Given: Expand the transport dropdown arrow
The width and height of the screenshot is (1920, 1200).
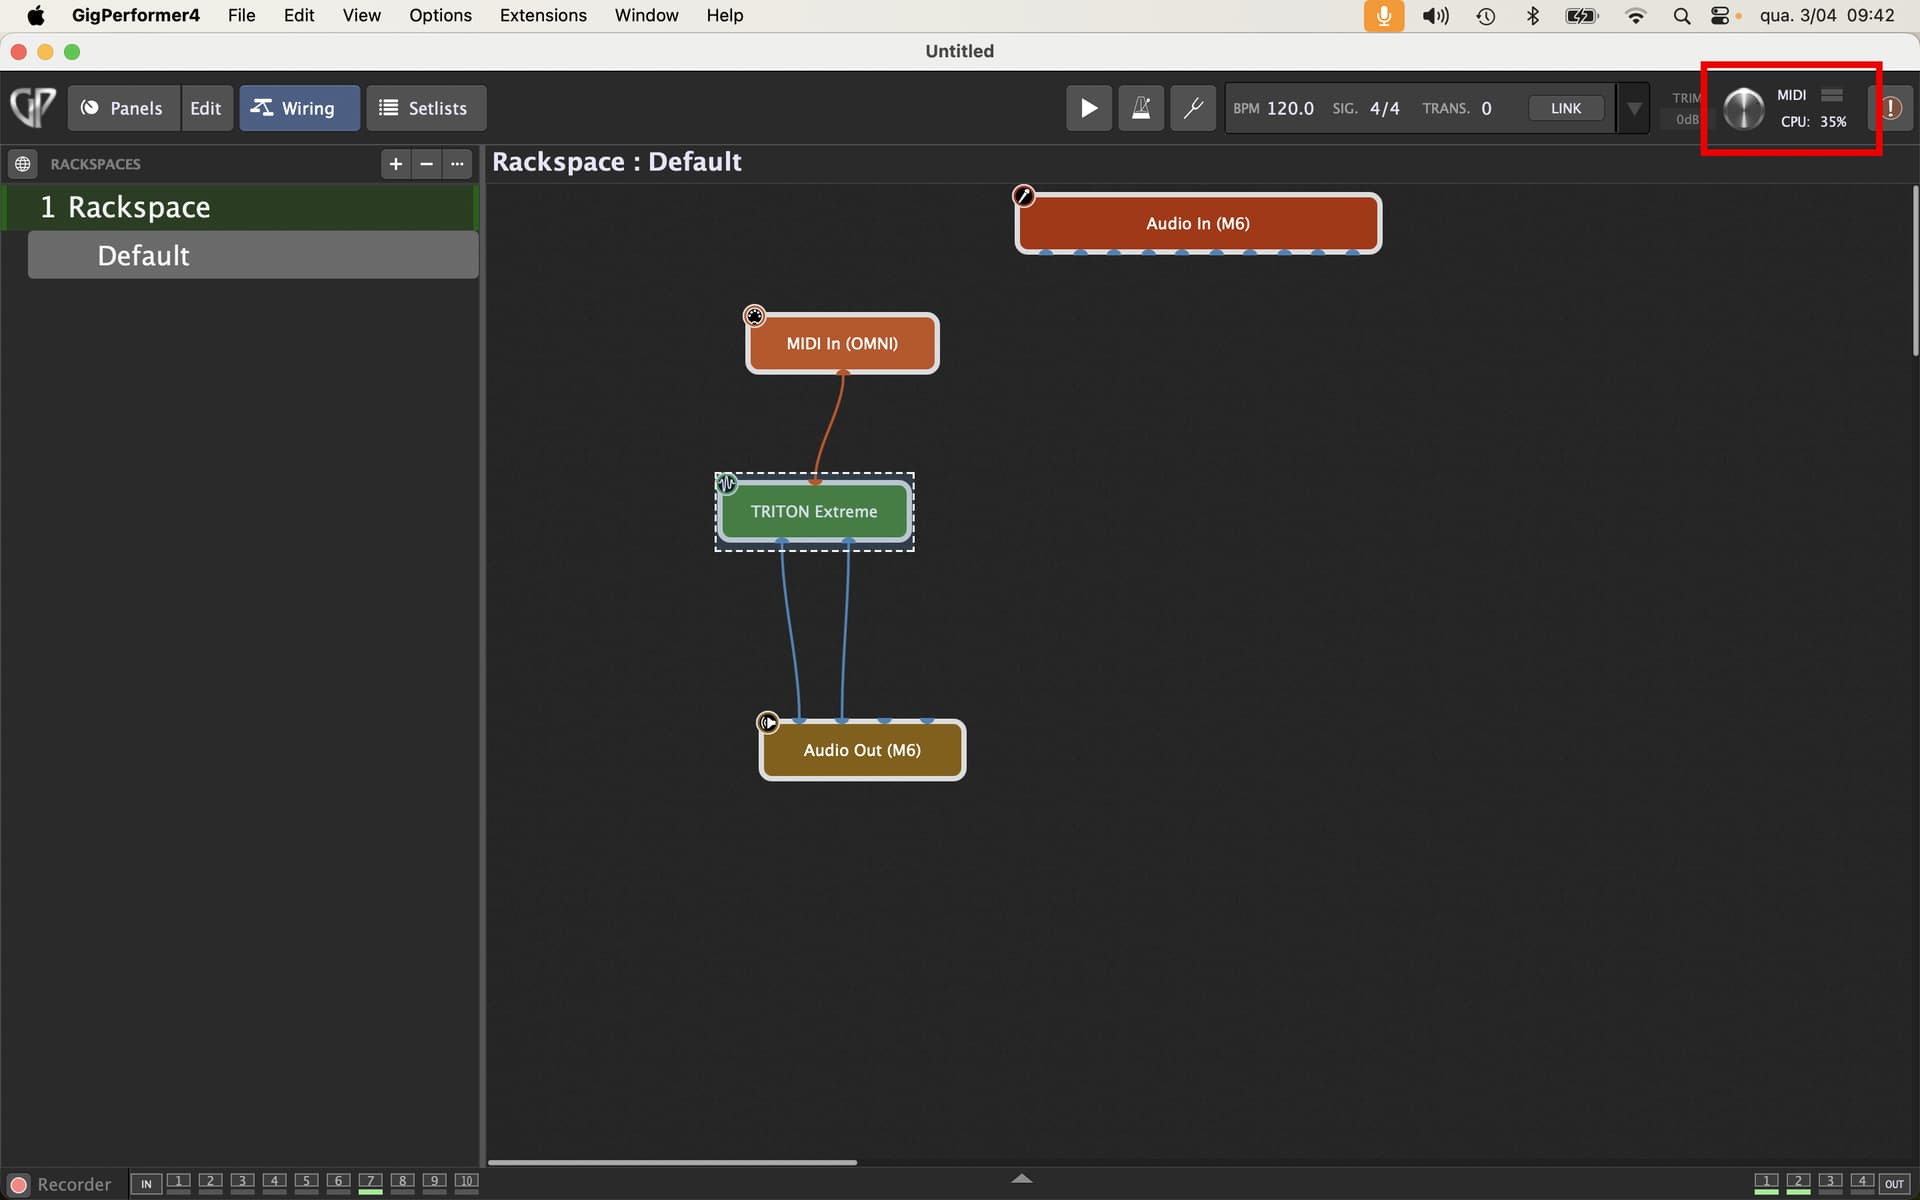Looking at the screenshot, I should (1633, 108).
